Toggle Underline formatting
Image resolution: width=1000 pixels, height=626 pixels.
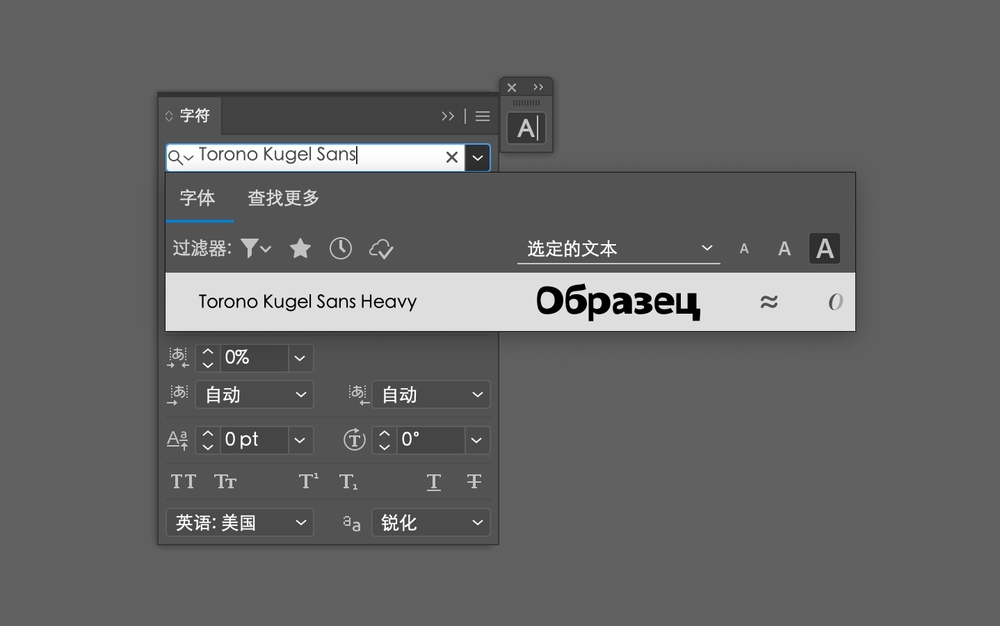click(x=434, y=482)
